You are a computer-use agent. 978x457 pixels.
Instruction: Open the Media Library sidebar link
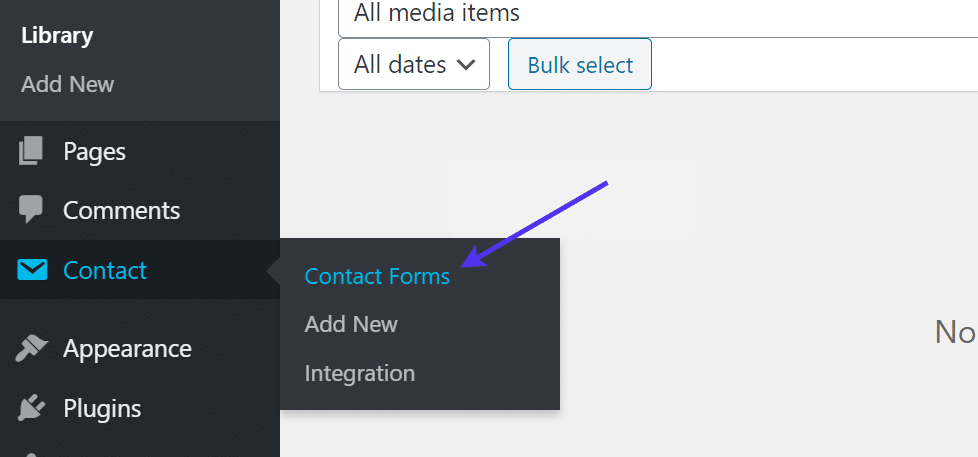pos(57,36)
